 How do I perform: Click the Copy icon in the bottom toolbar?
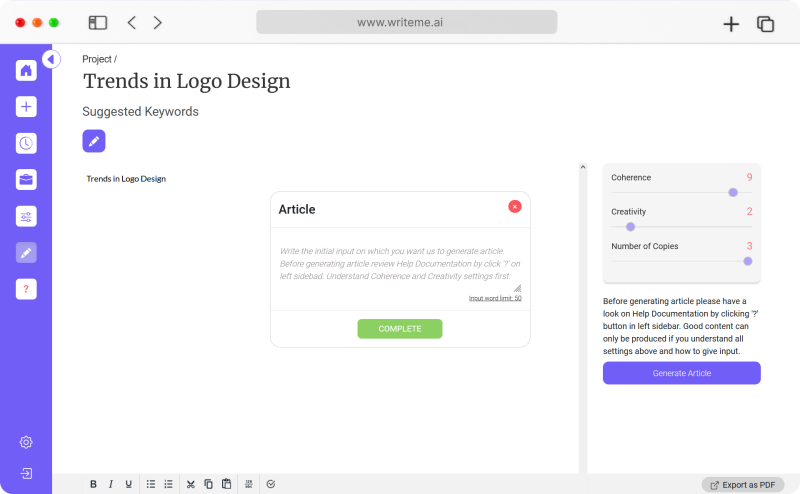208,484
